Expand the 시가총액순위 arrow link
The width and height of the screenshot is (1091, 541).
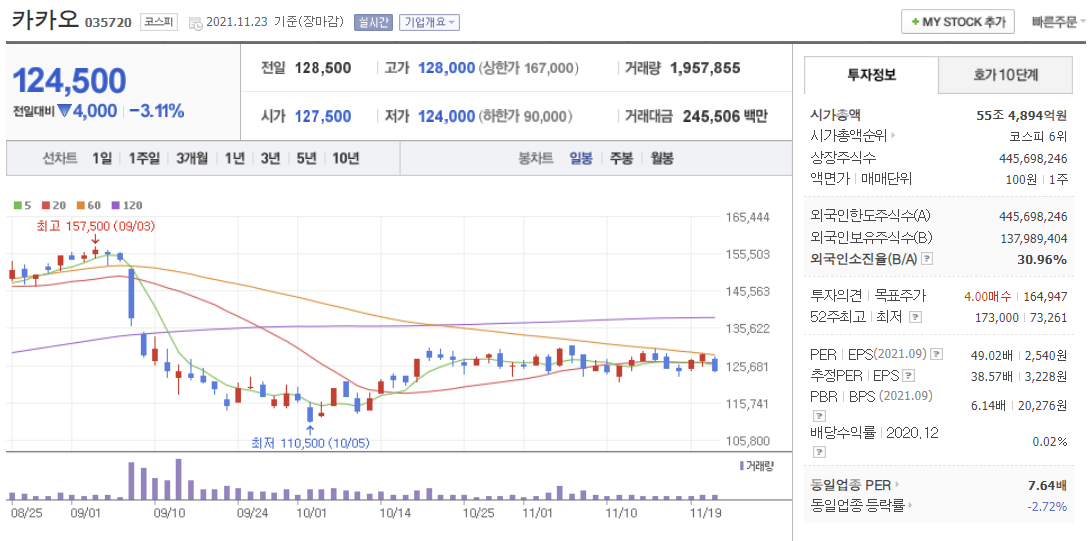(x=893, y=136)
